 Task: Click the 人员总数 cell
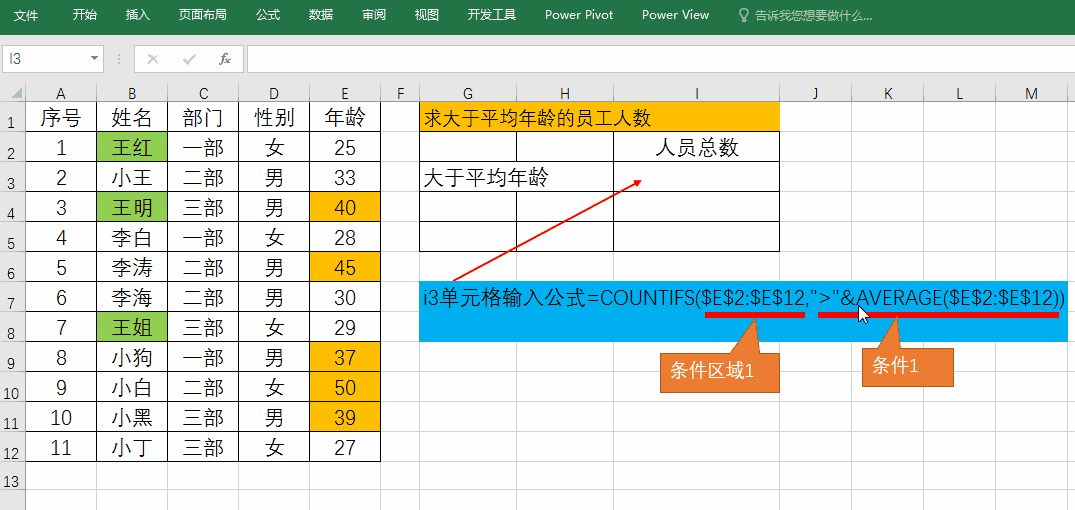(x=697, y=147)
